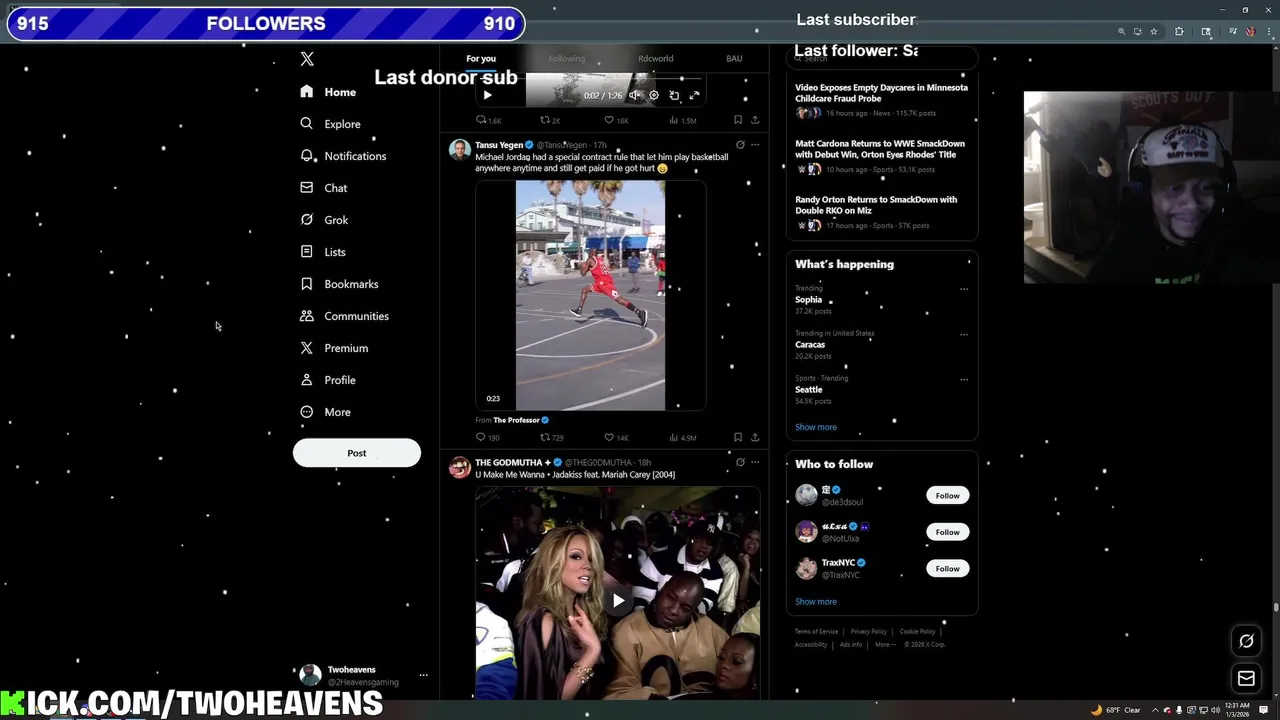This screenshot has width=1280, height=720.
Task: Open the Explore page
Action: [x=330, y=124]
